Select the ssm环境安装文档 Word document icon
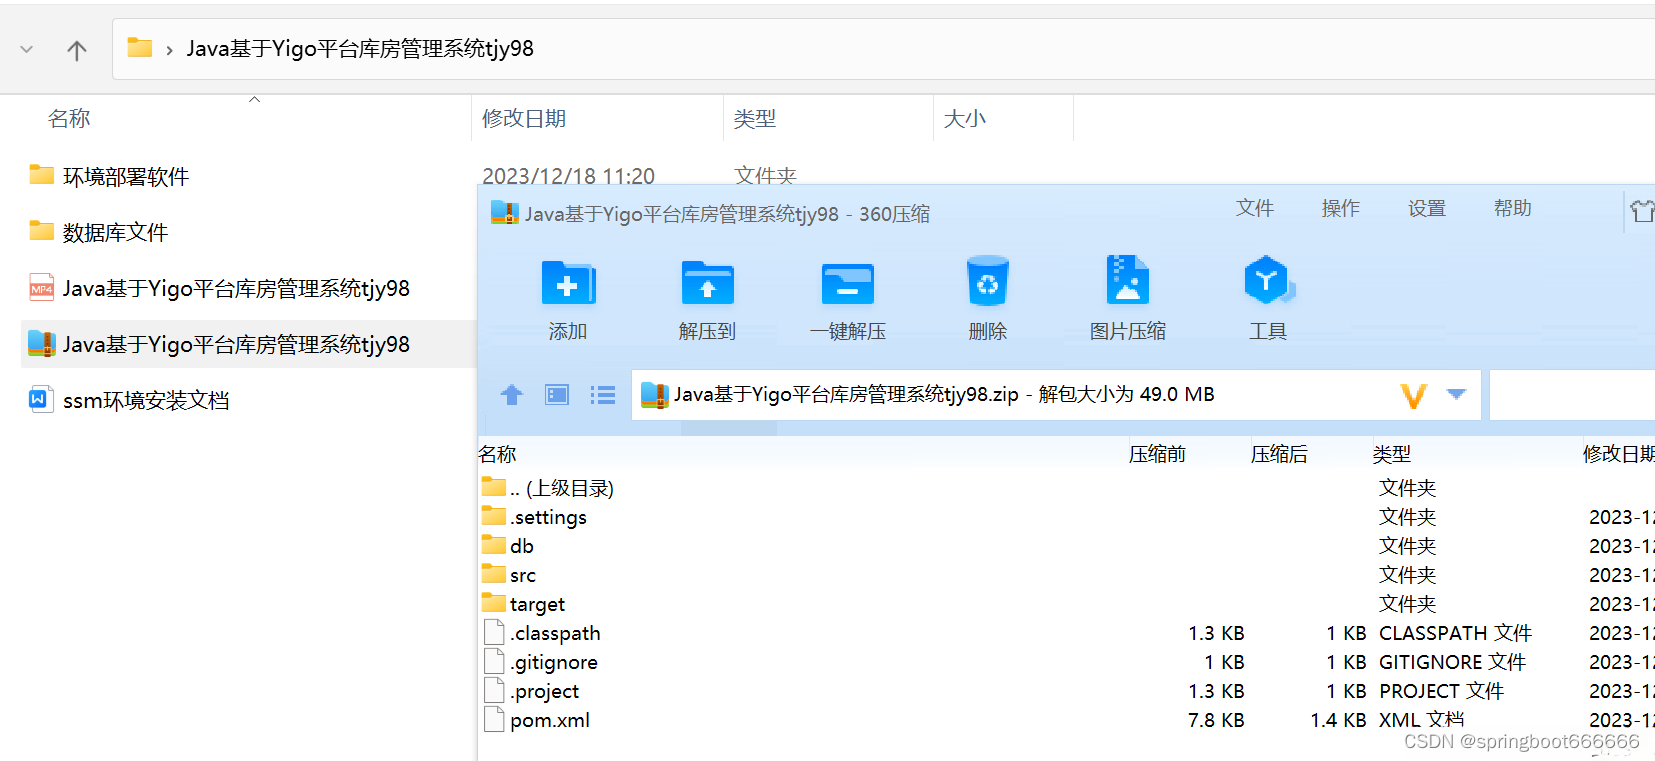 coord(42,400)
